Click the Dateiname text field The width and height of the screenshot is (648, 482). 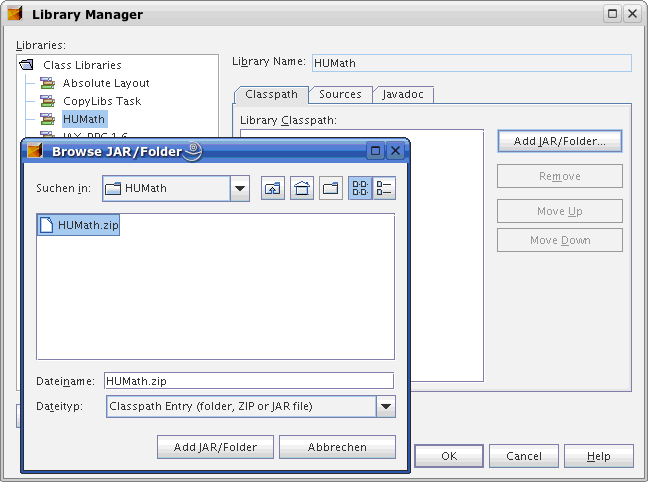point(248,381)
